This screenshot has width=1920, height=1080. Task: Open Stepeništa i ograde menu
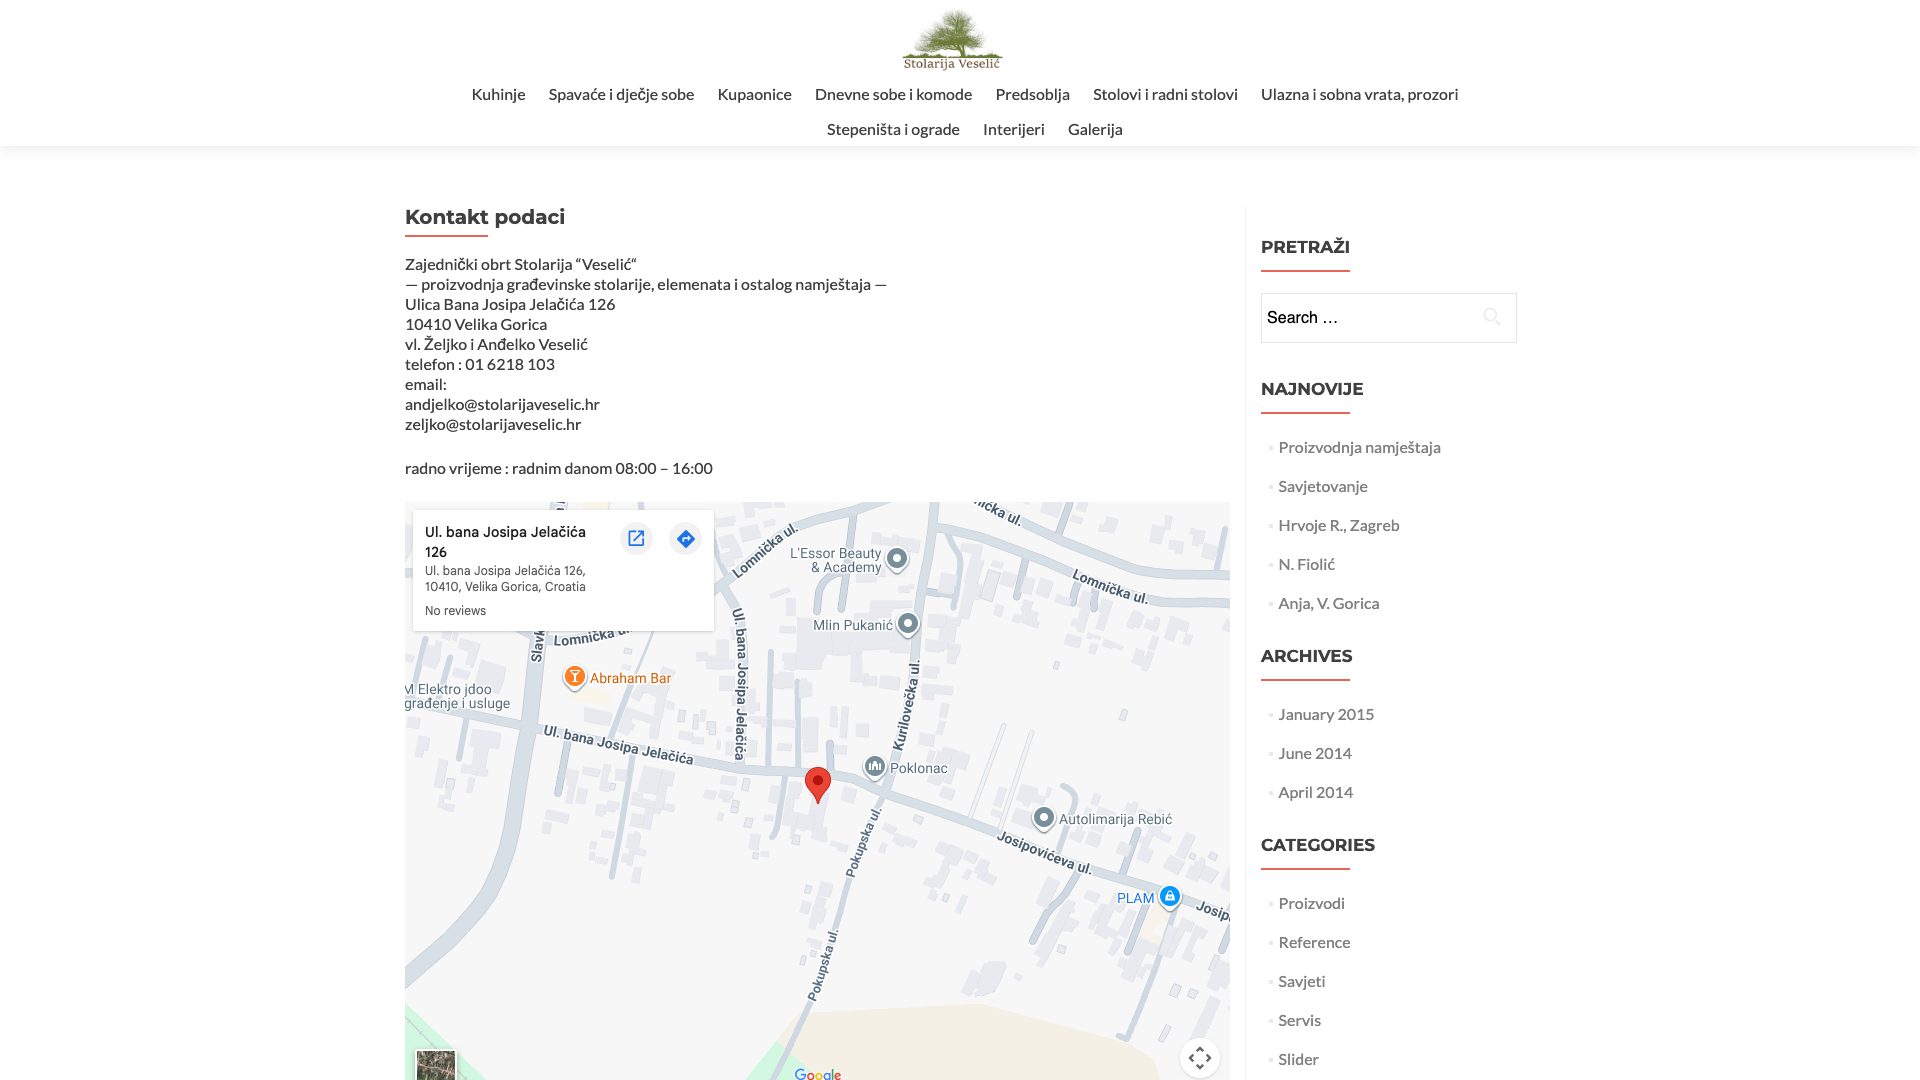click(x=892, y=129)
